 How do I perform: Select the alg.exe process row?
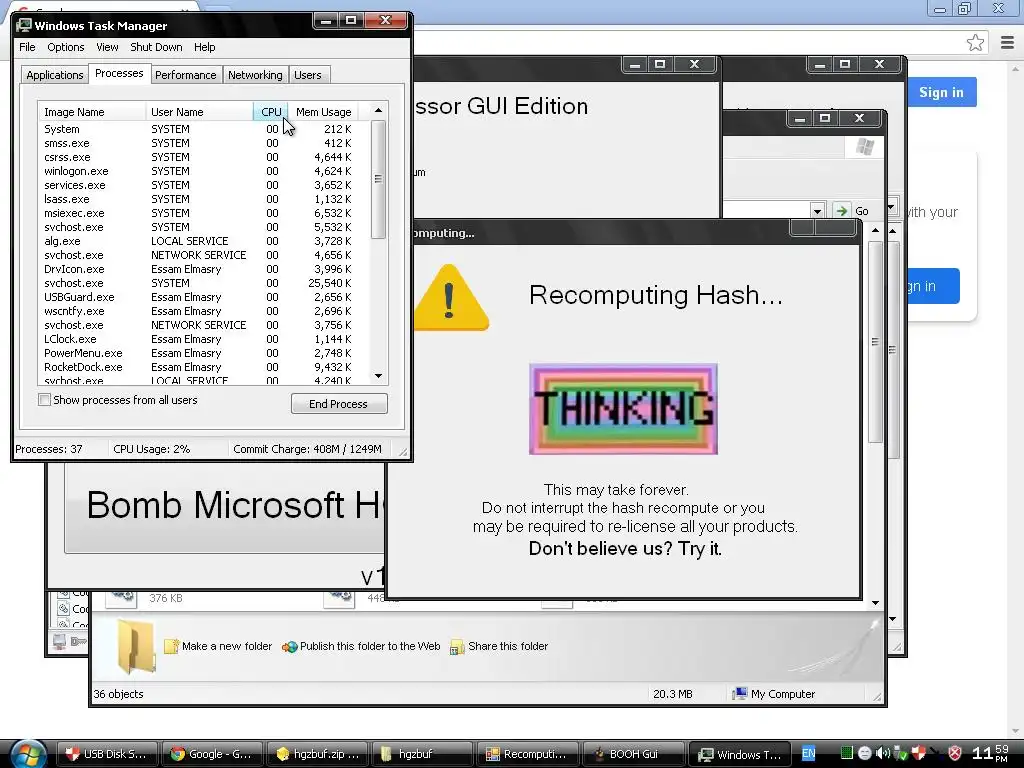click(x=204, y=241)
